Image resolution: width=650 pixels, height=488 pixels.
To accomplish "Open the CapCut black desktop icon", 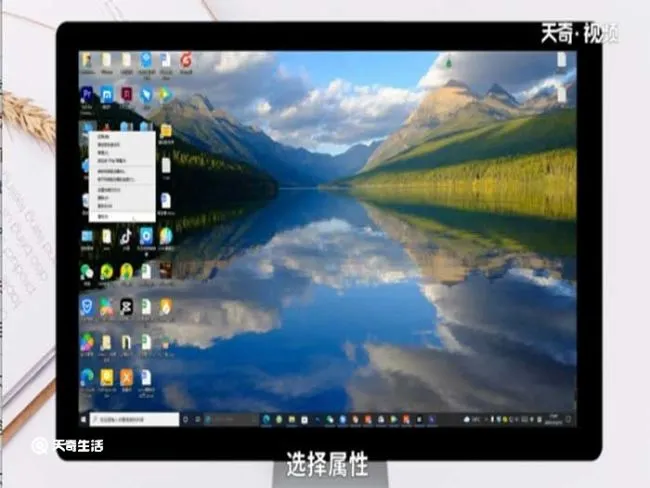I will (126, 308).
